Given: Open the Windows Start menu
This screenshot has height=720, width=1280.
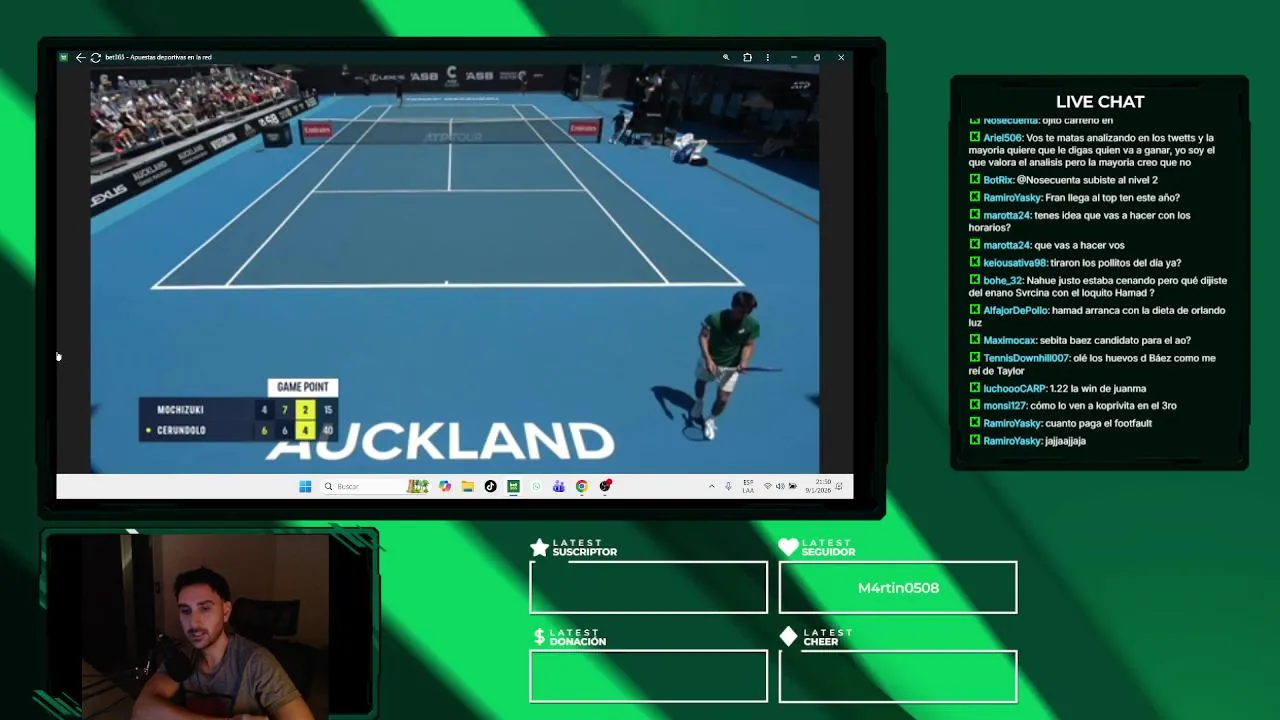Looking at the screenshot, I should [305, 486].
